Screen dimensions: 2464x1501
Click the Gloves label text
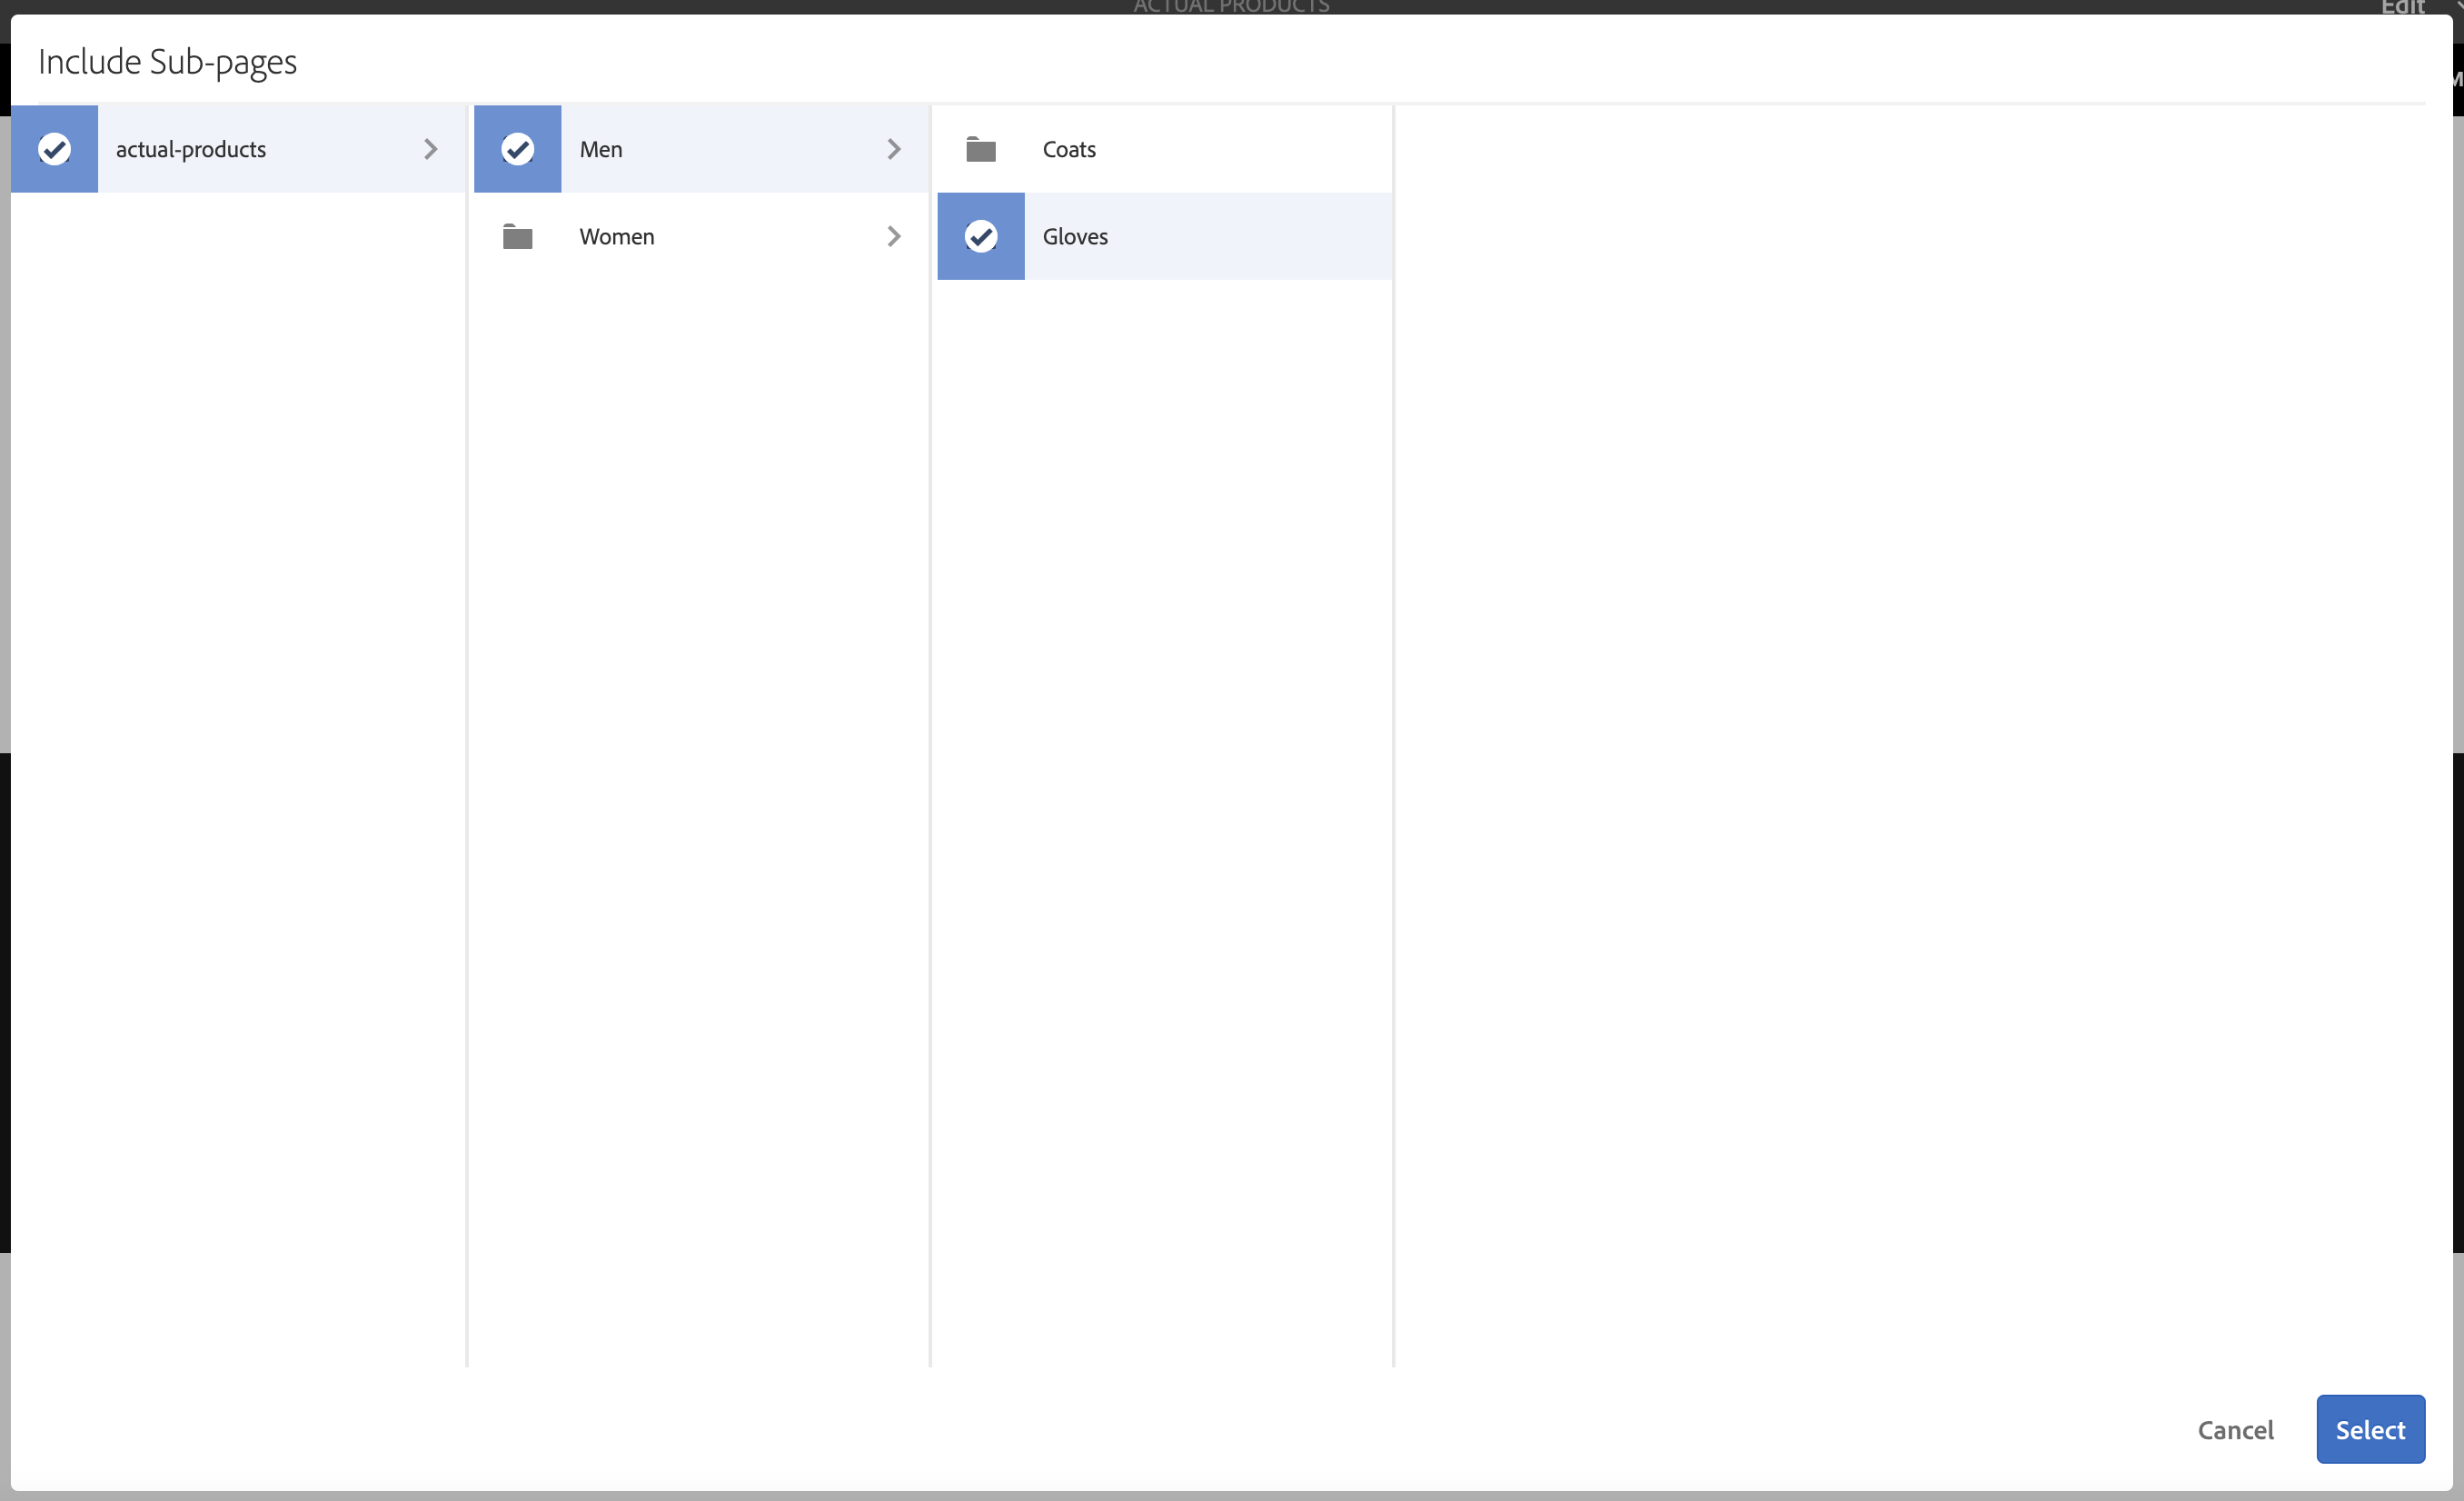coord(1075,237)
